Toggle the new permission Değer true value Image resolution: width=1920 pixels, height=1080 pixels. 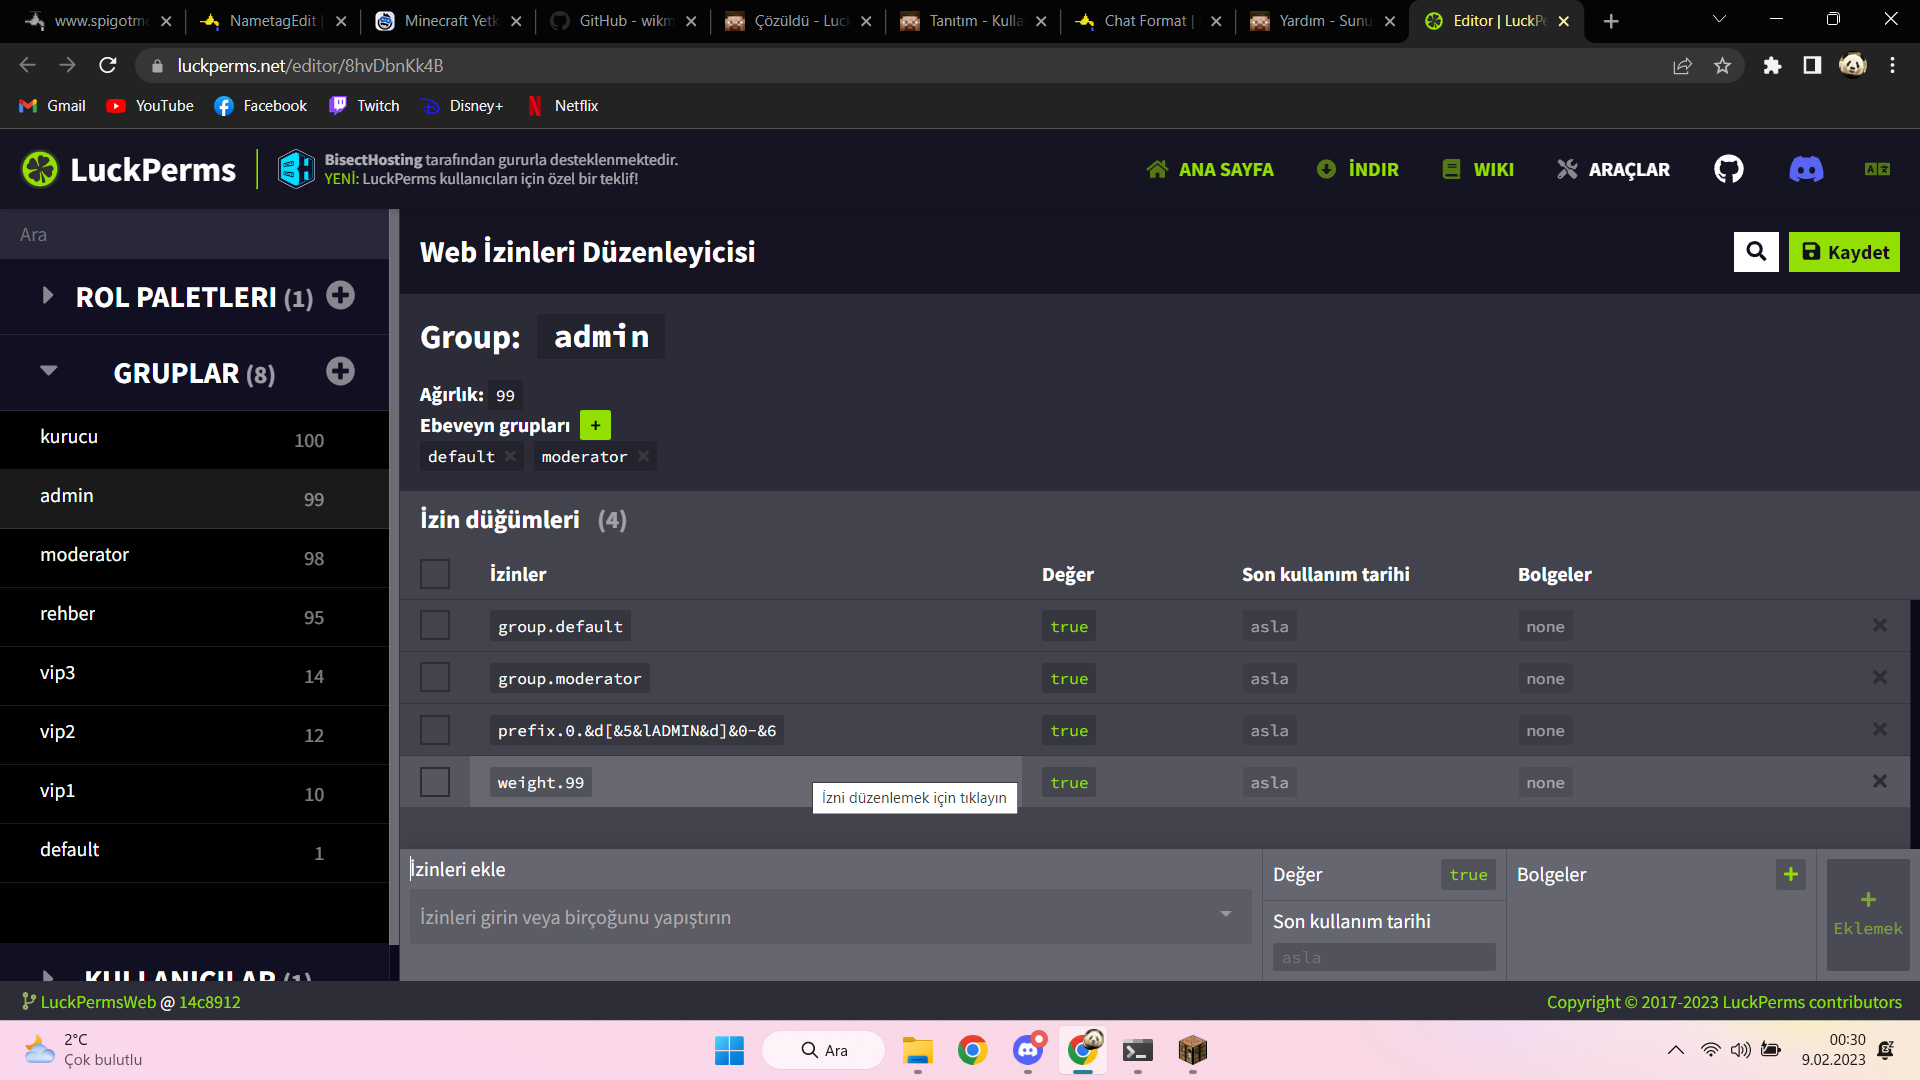(x=1468, y=874)
